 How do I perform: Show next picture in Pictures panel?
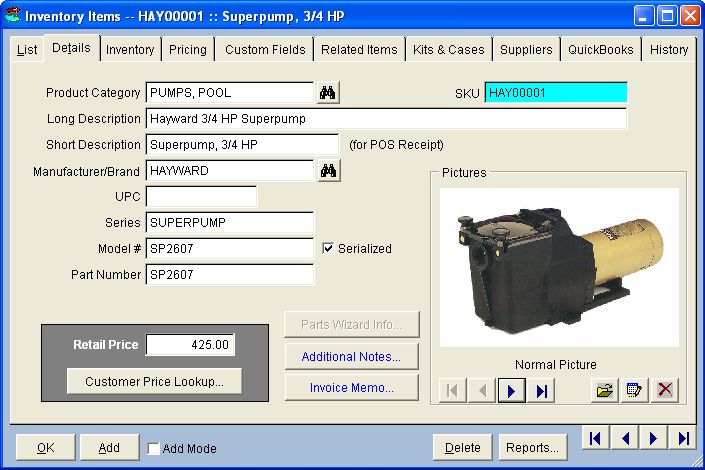511,390
